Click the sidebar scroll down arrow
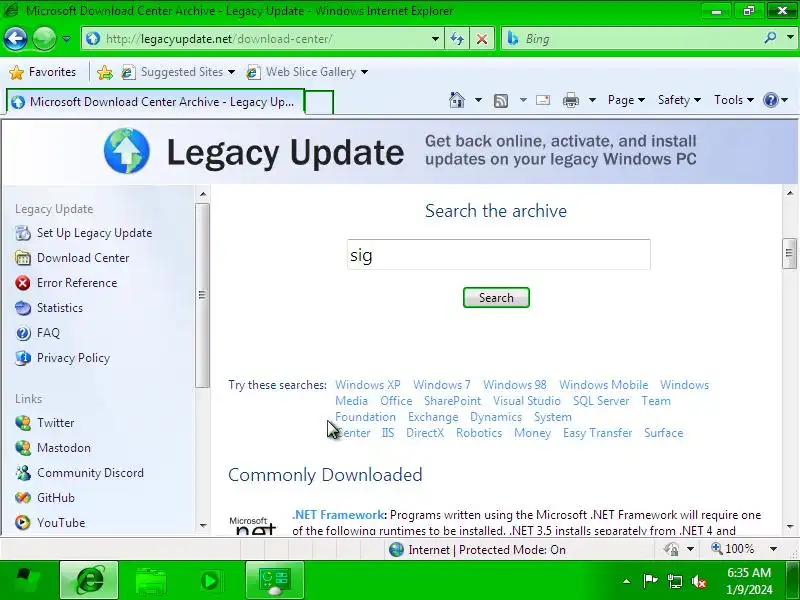800x600 pixels. coord(203,525)
